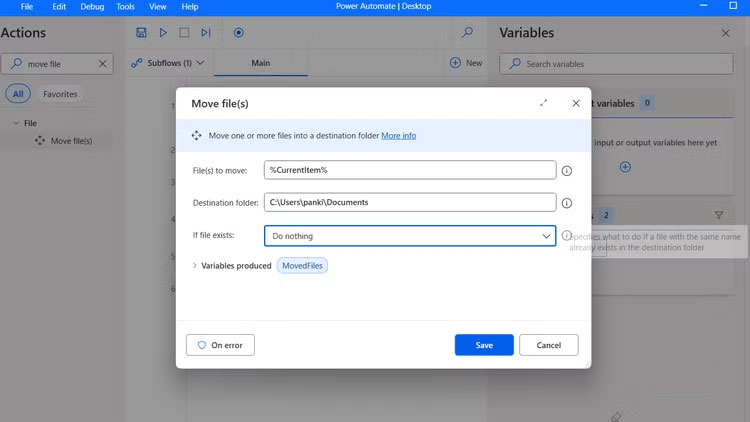Open the Debug menu

tap(92, 7)
